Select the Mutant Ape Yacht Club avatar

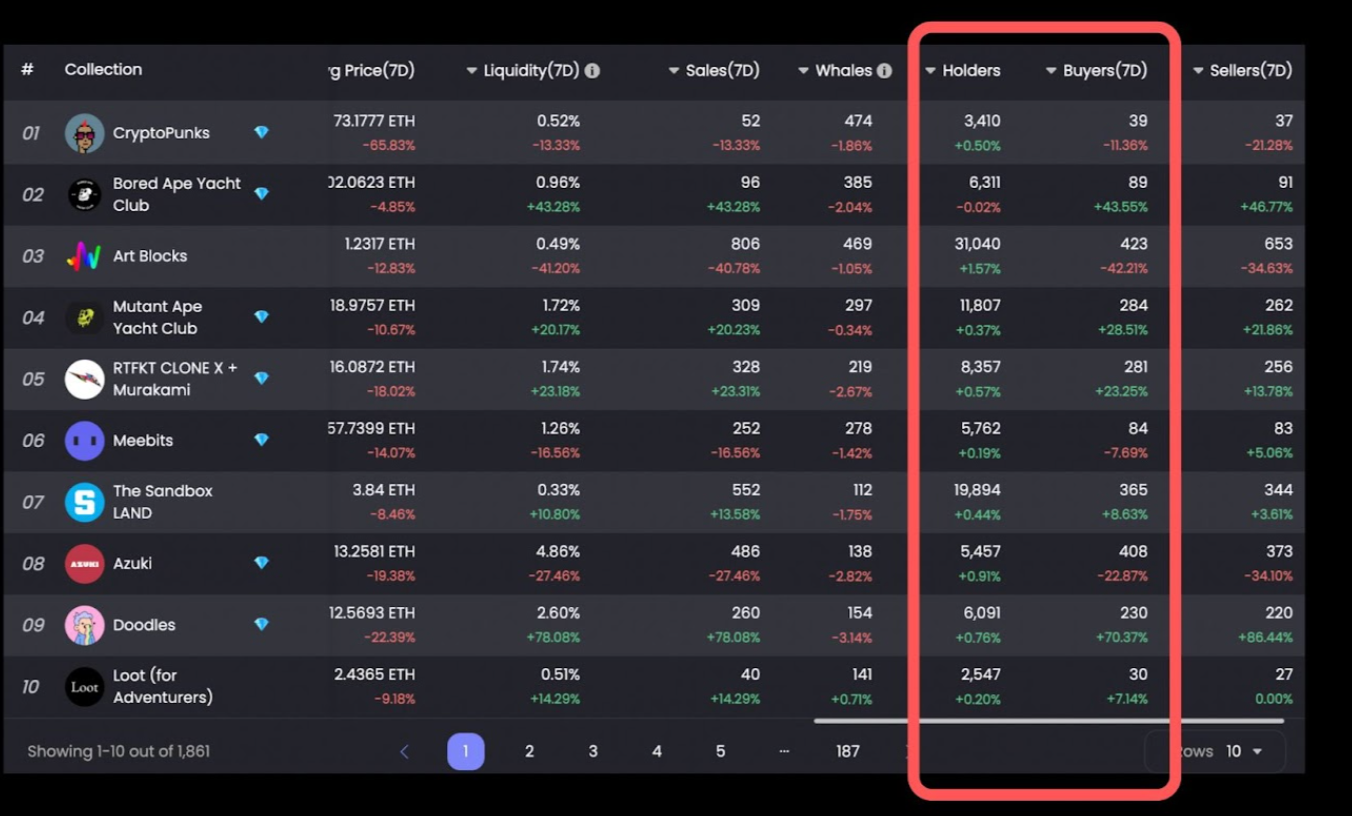[85, 317]
